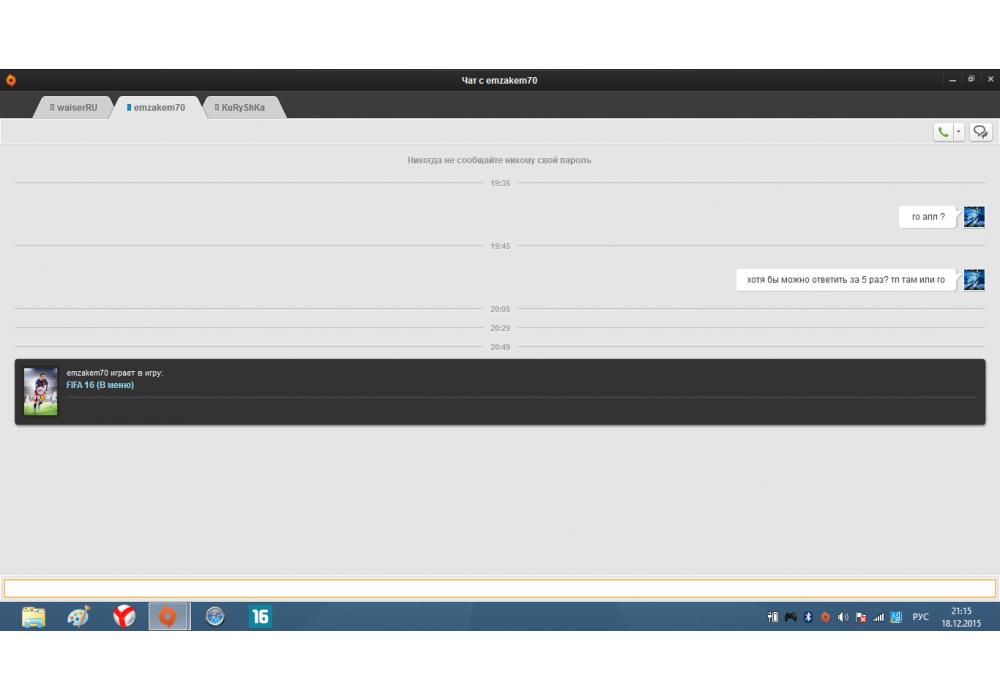Open the FIFA 16 (В меню) game link

pos(100,385)
